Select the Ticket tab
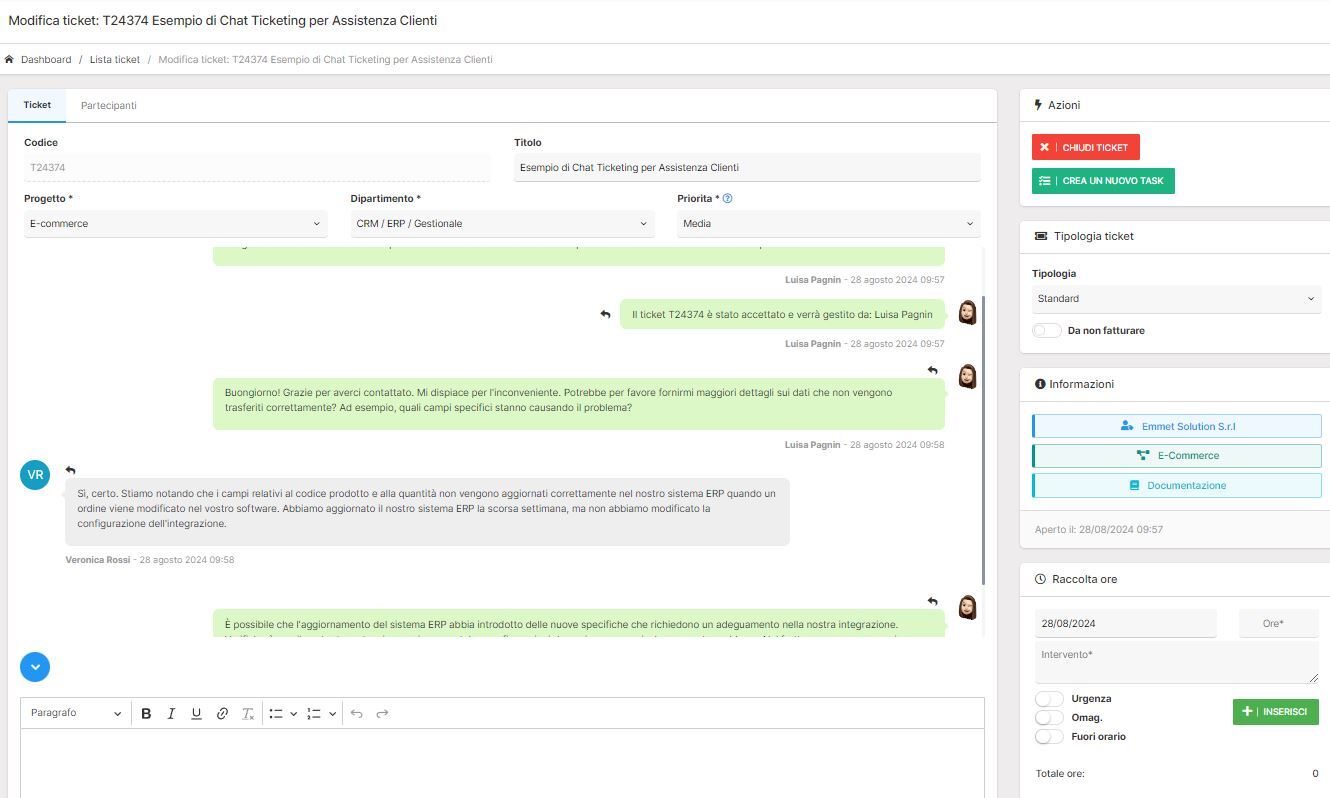 37,104
